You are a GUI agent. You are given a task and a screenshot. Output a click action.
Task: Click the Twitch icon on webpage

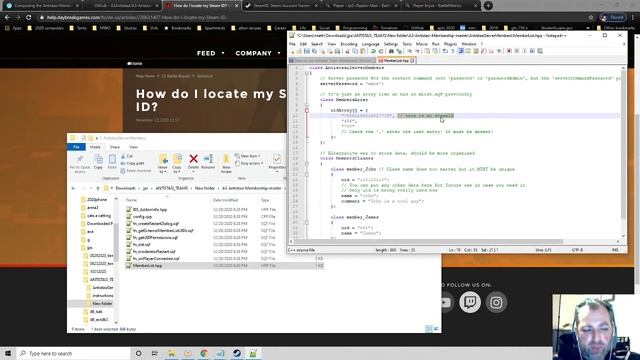470,302
